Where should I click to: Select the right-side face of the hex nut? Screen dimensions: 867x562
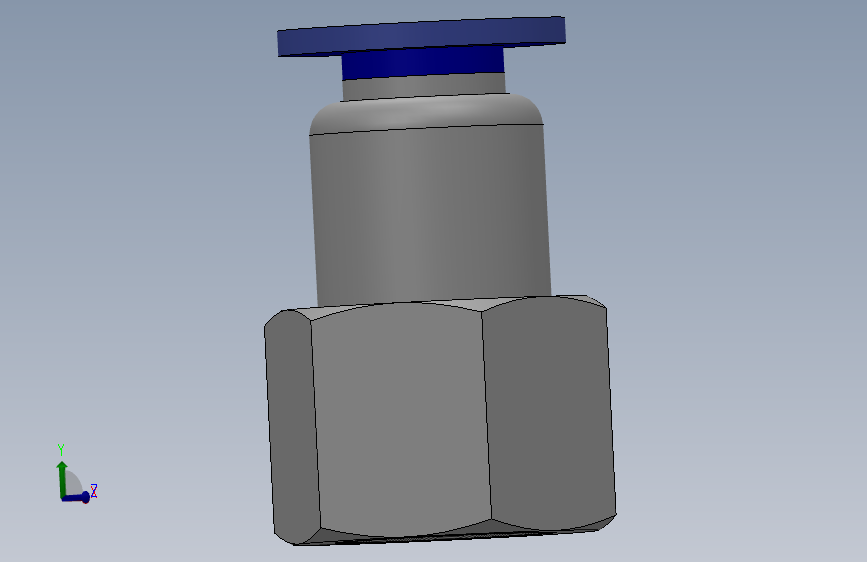550,412
